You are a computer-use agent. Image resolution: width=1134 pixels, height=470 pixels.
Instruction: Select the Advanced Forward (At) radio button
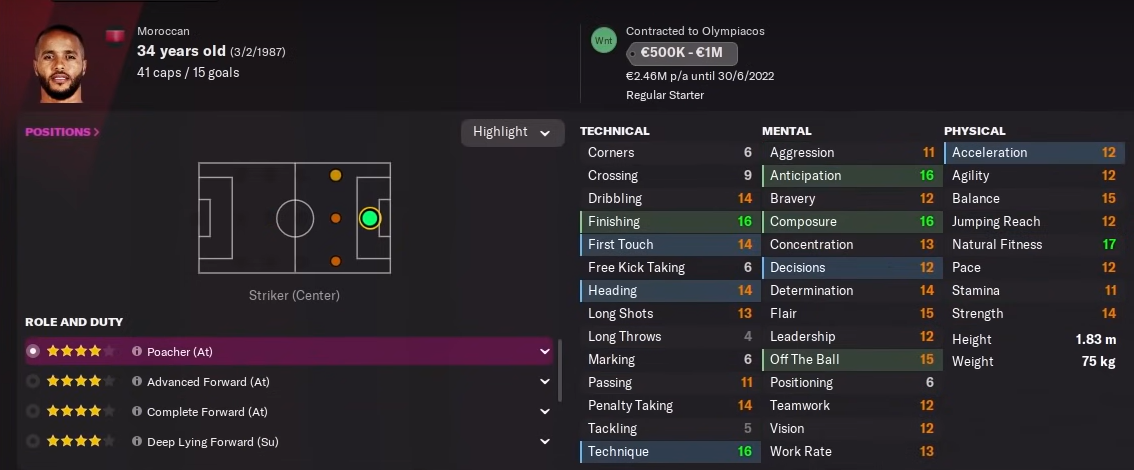pyautogui.click(x=34, y=382)
